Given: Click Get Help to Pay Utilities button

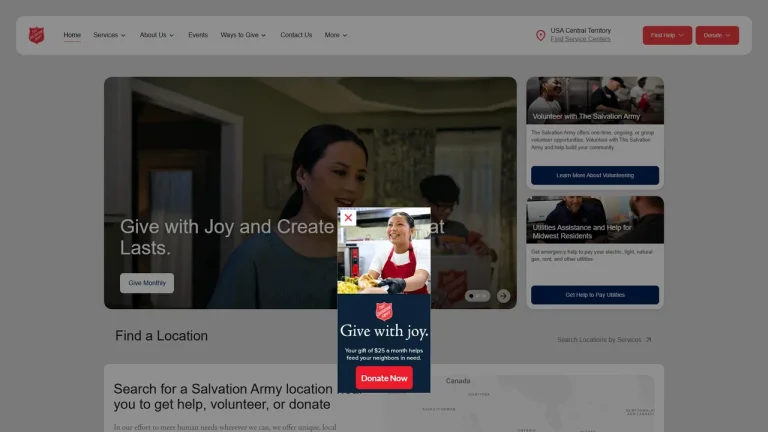Looking at the screenshot, I should pyautogui.click(x=595, y=295).
